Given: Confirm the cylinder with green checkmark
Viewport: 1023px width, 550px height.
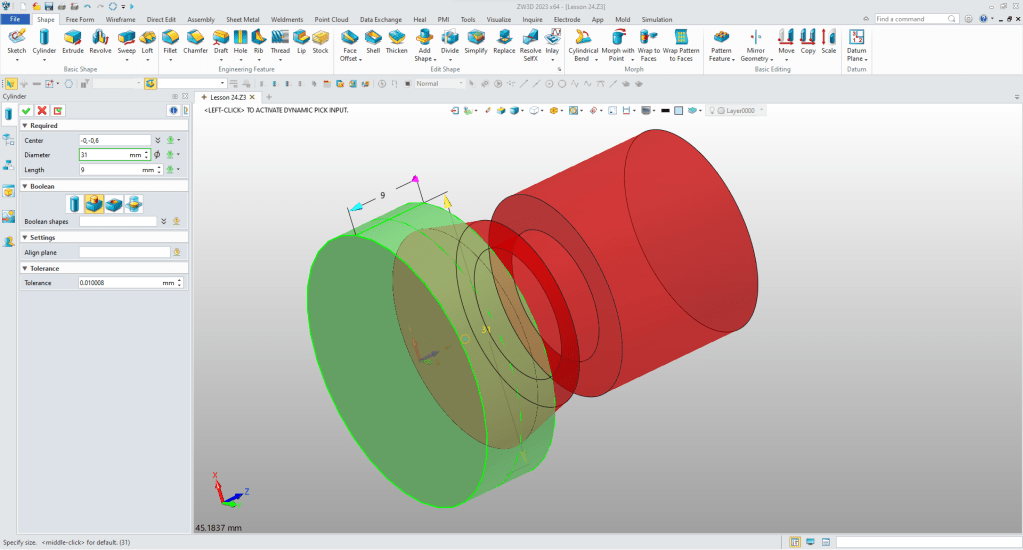Looking at the screenshot, I should point(27,110).
